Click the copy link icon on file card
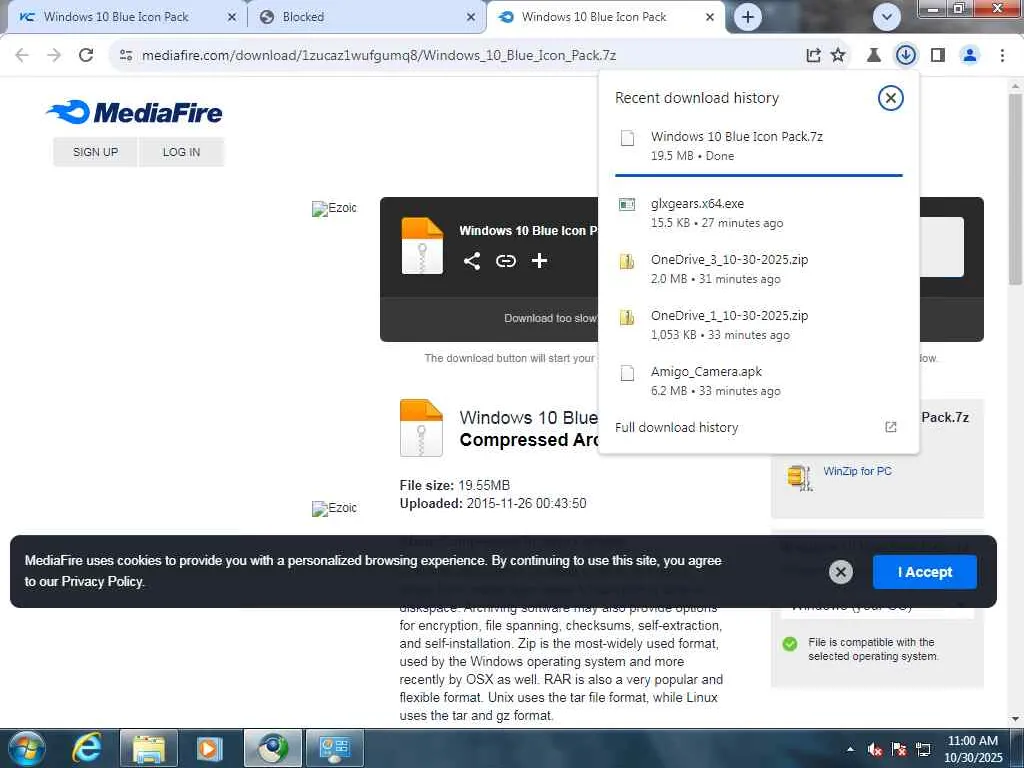The image size is (1024, 768). click(505, 261)
